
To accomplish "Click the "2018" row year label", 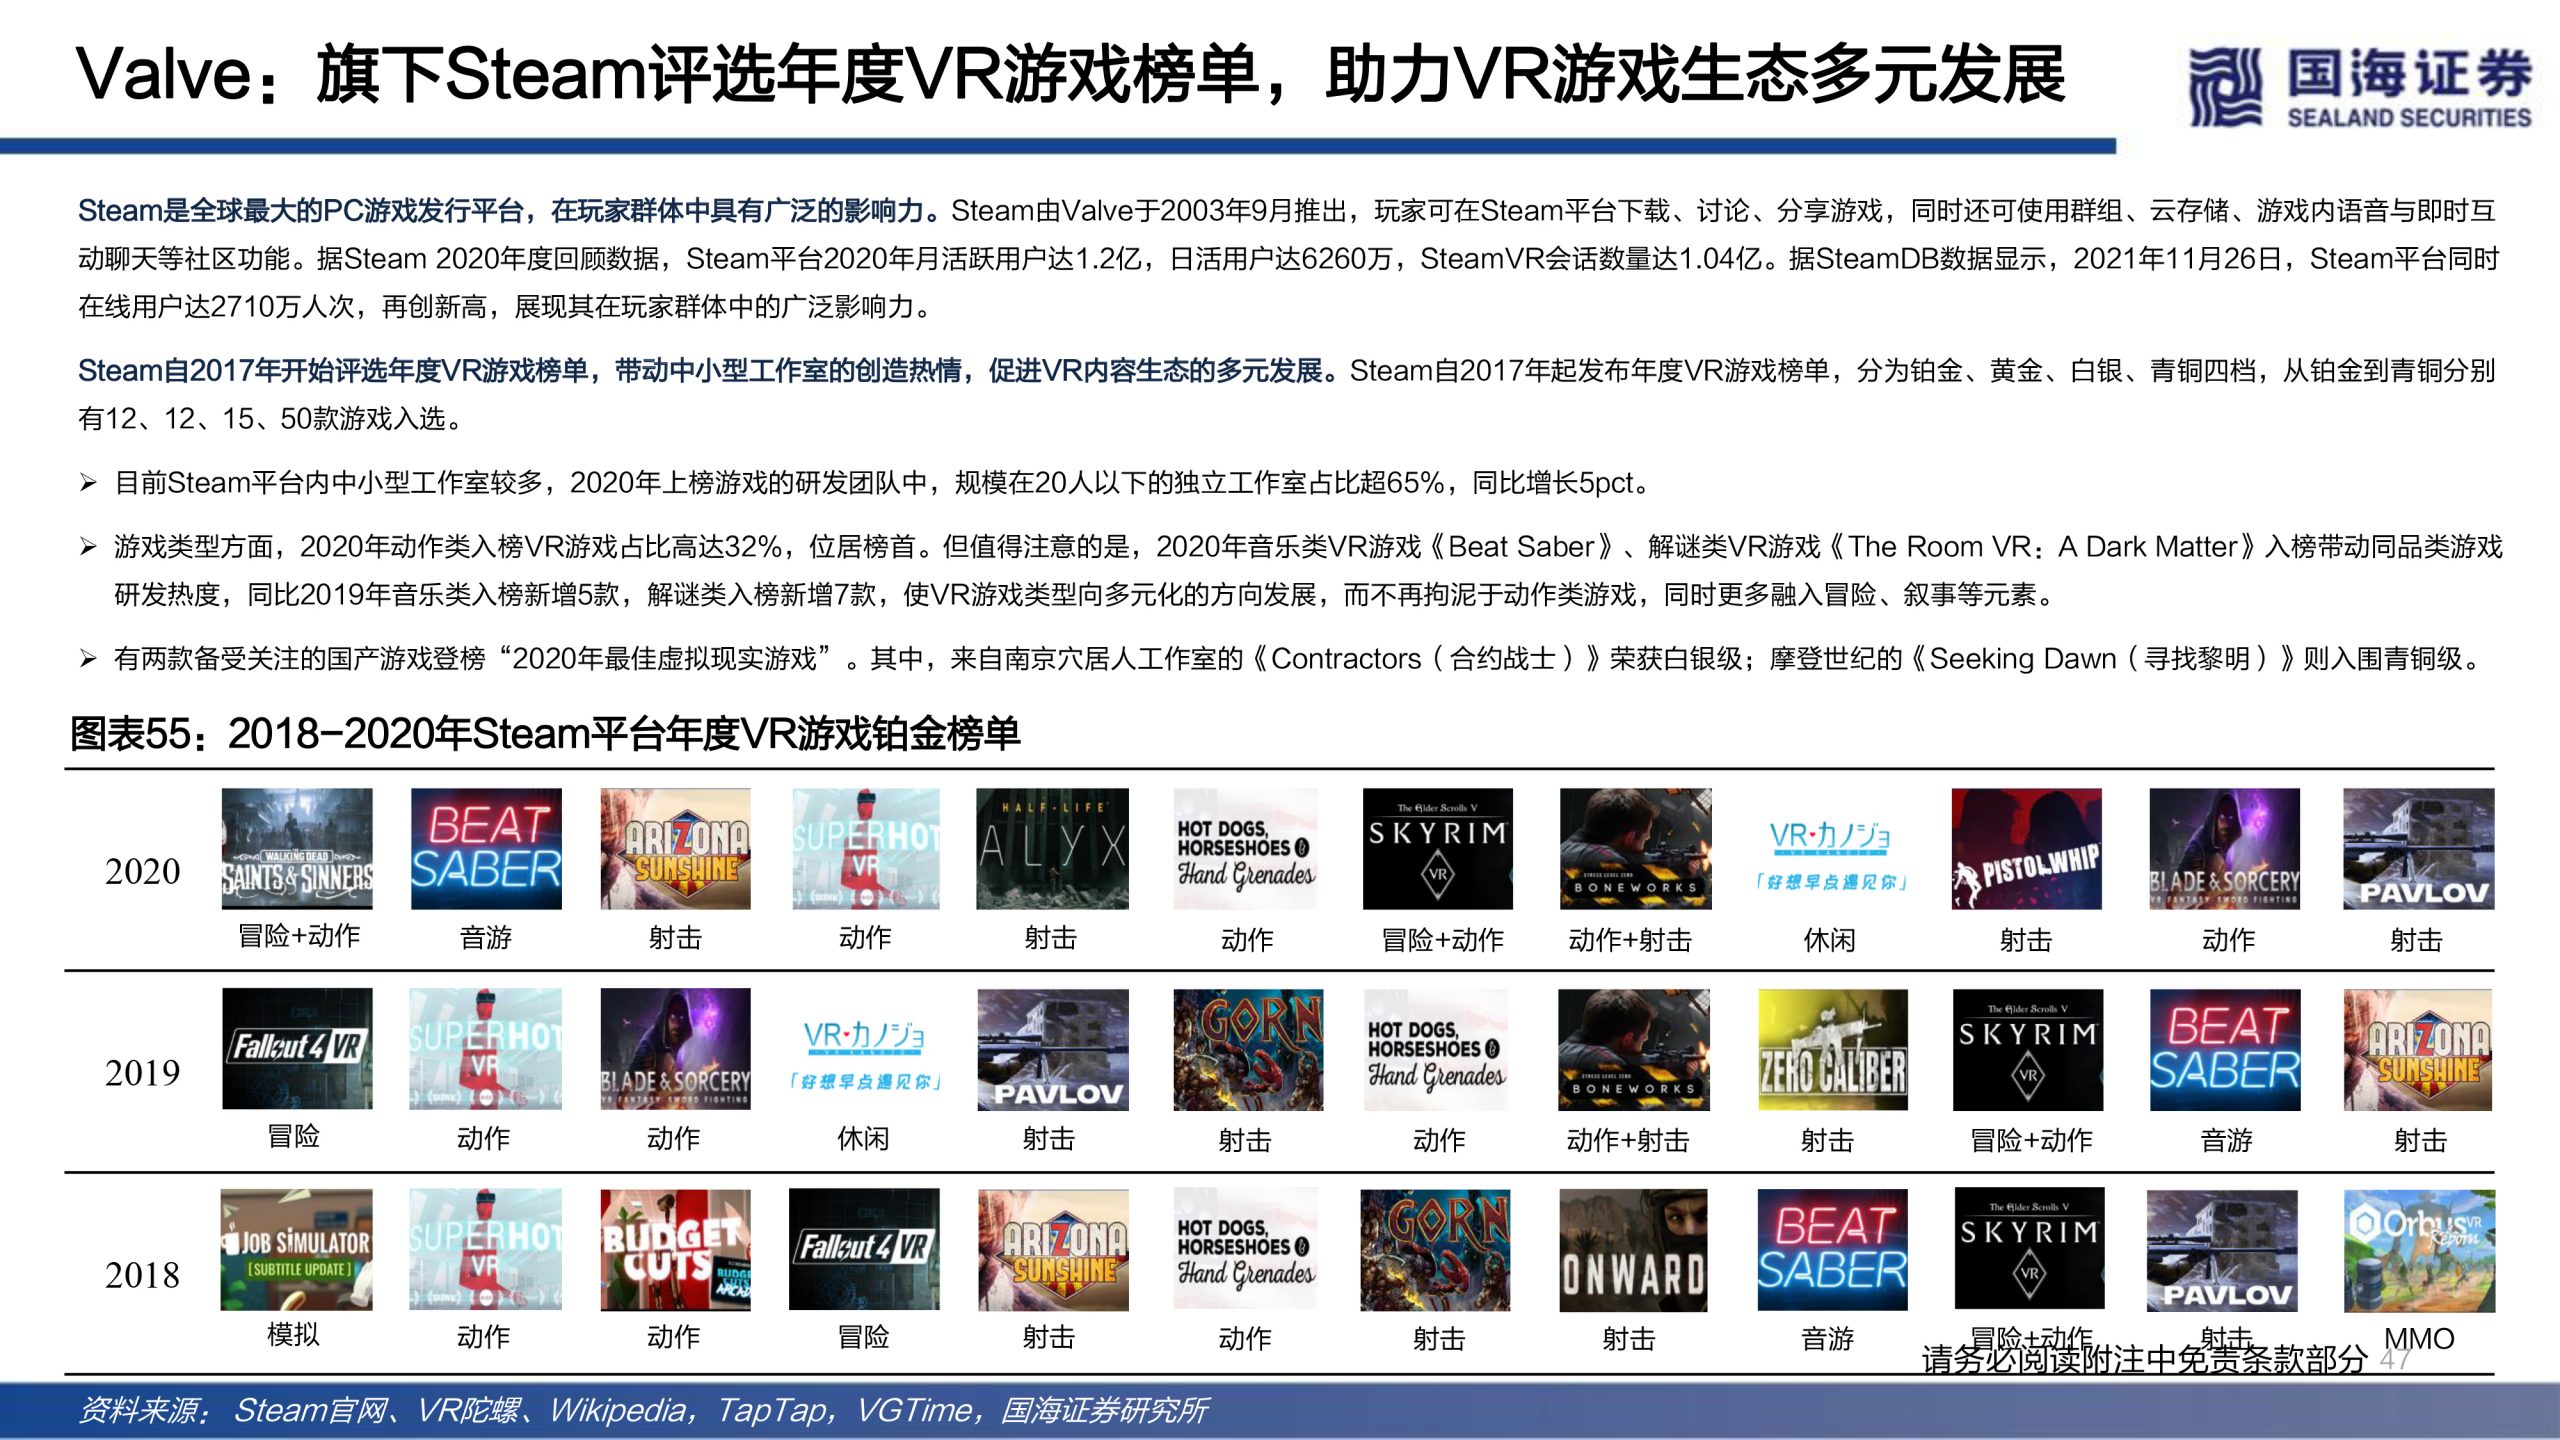I will tap(142, 1276).
